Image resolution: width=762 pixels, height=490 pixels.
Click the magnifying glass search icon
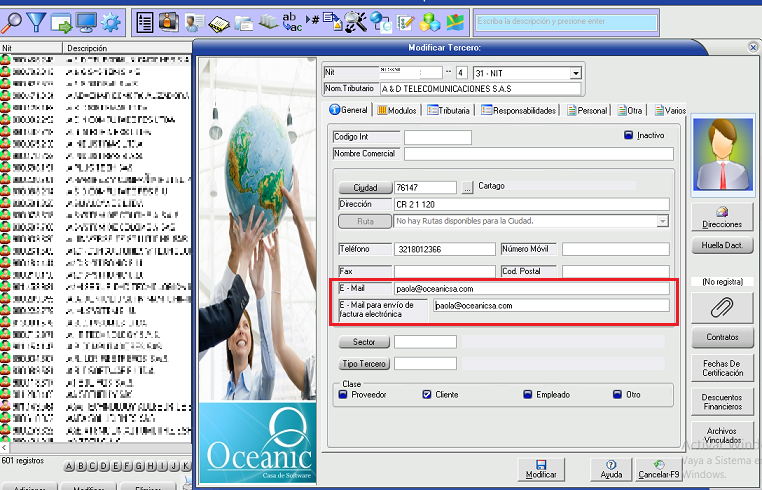click(12, 21)
